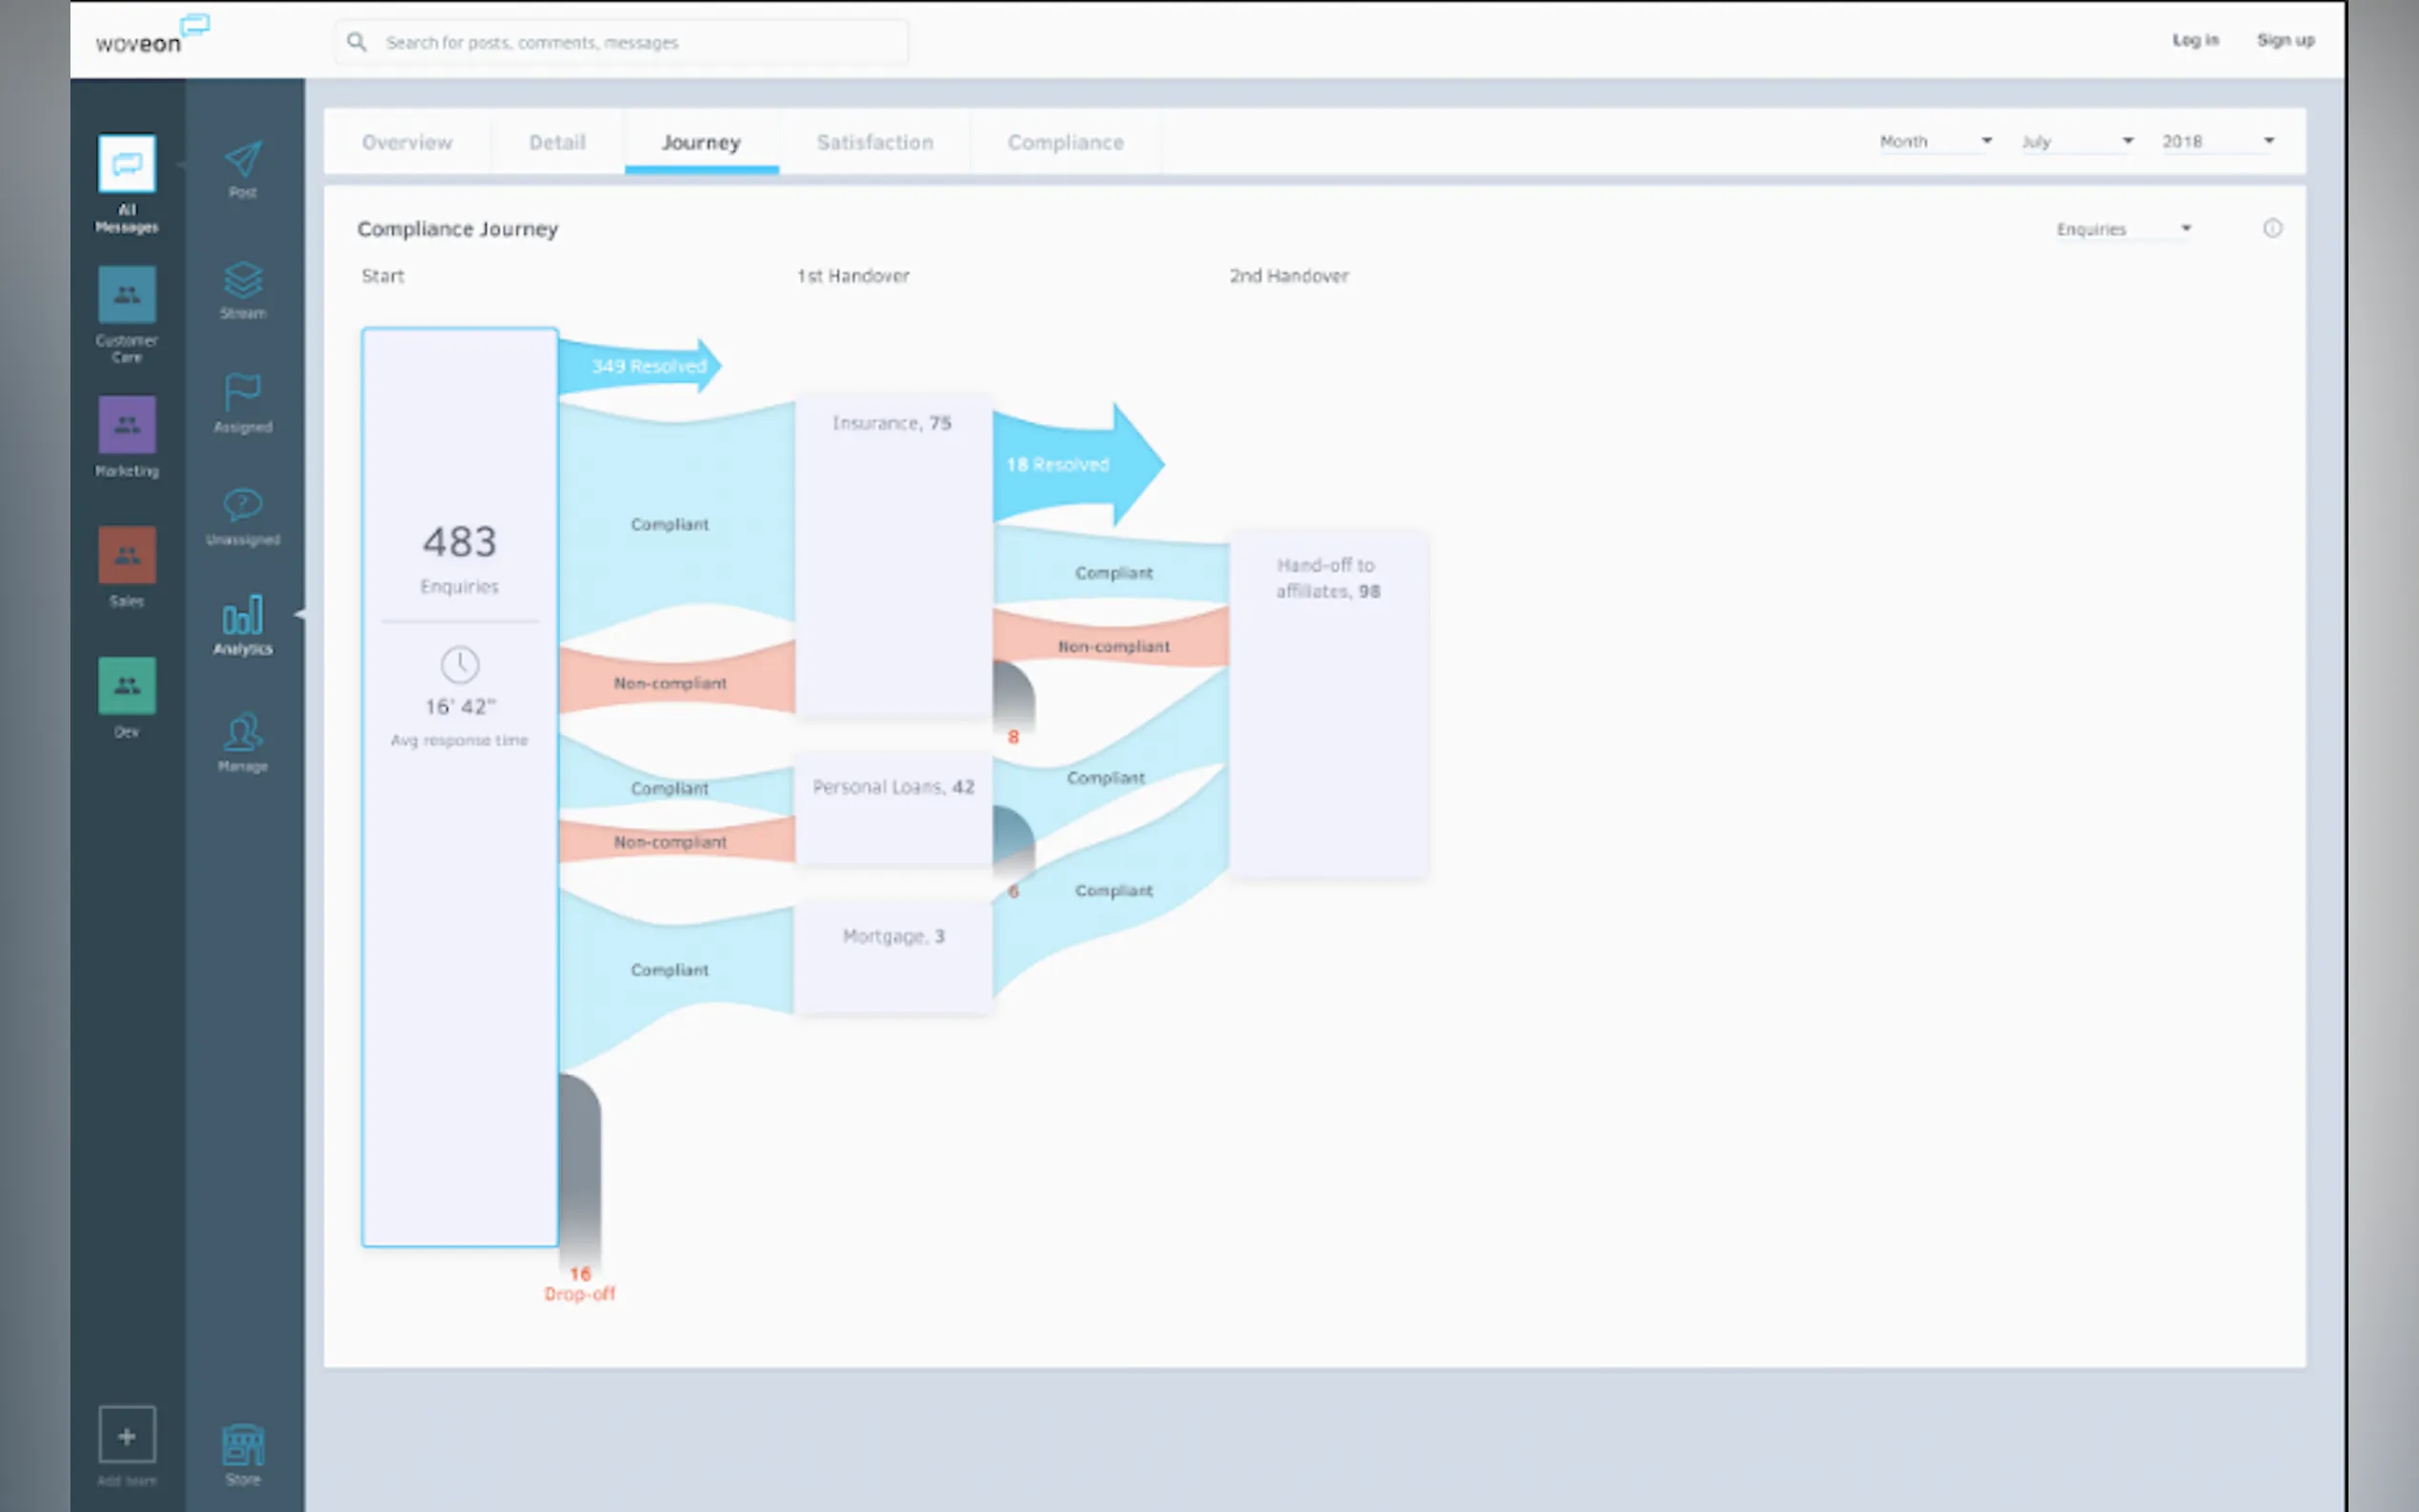Select the All Messages team tile
Screen dimensions: 2419x1512
point(127,164)
